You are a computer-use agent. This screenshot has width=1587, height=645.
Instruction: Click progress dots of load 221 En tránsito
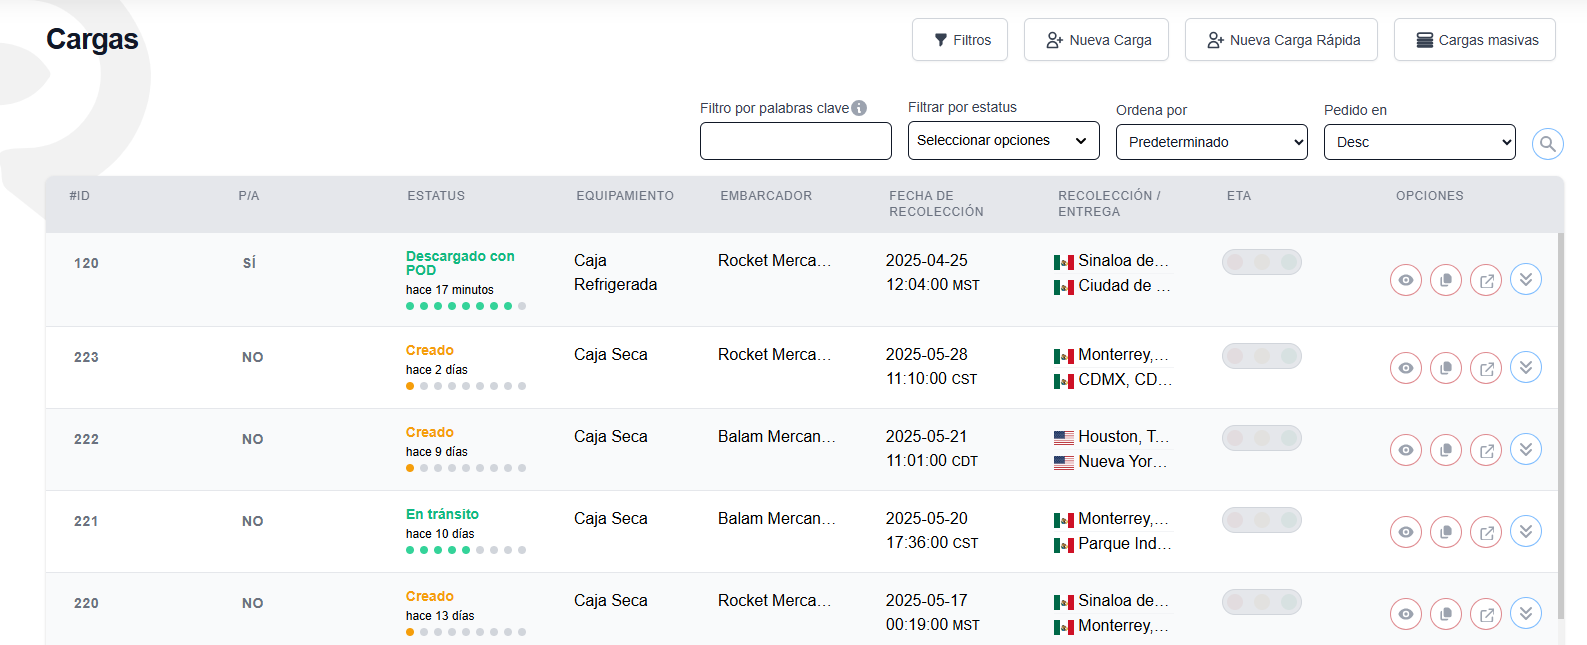coord(466,550)
